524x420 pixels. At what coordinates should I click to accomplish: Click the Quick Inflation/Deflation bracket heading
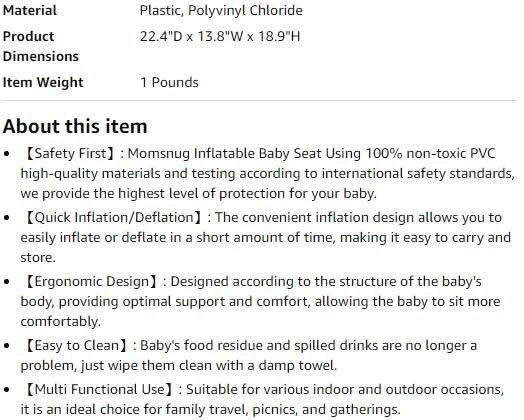(x=114, y=218)
